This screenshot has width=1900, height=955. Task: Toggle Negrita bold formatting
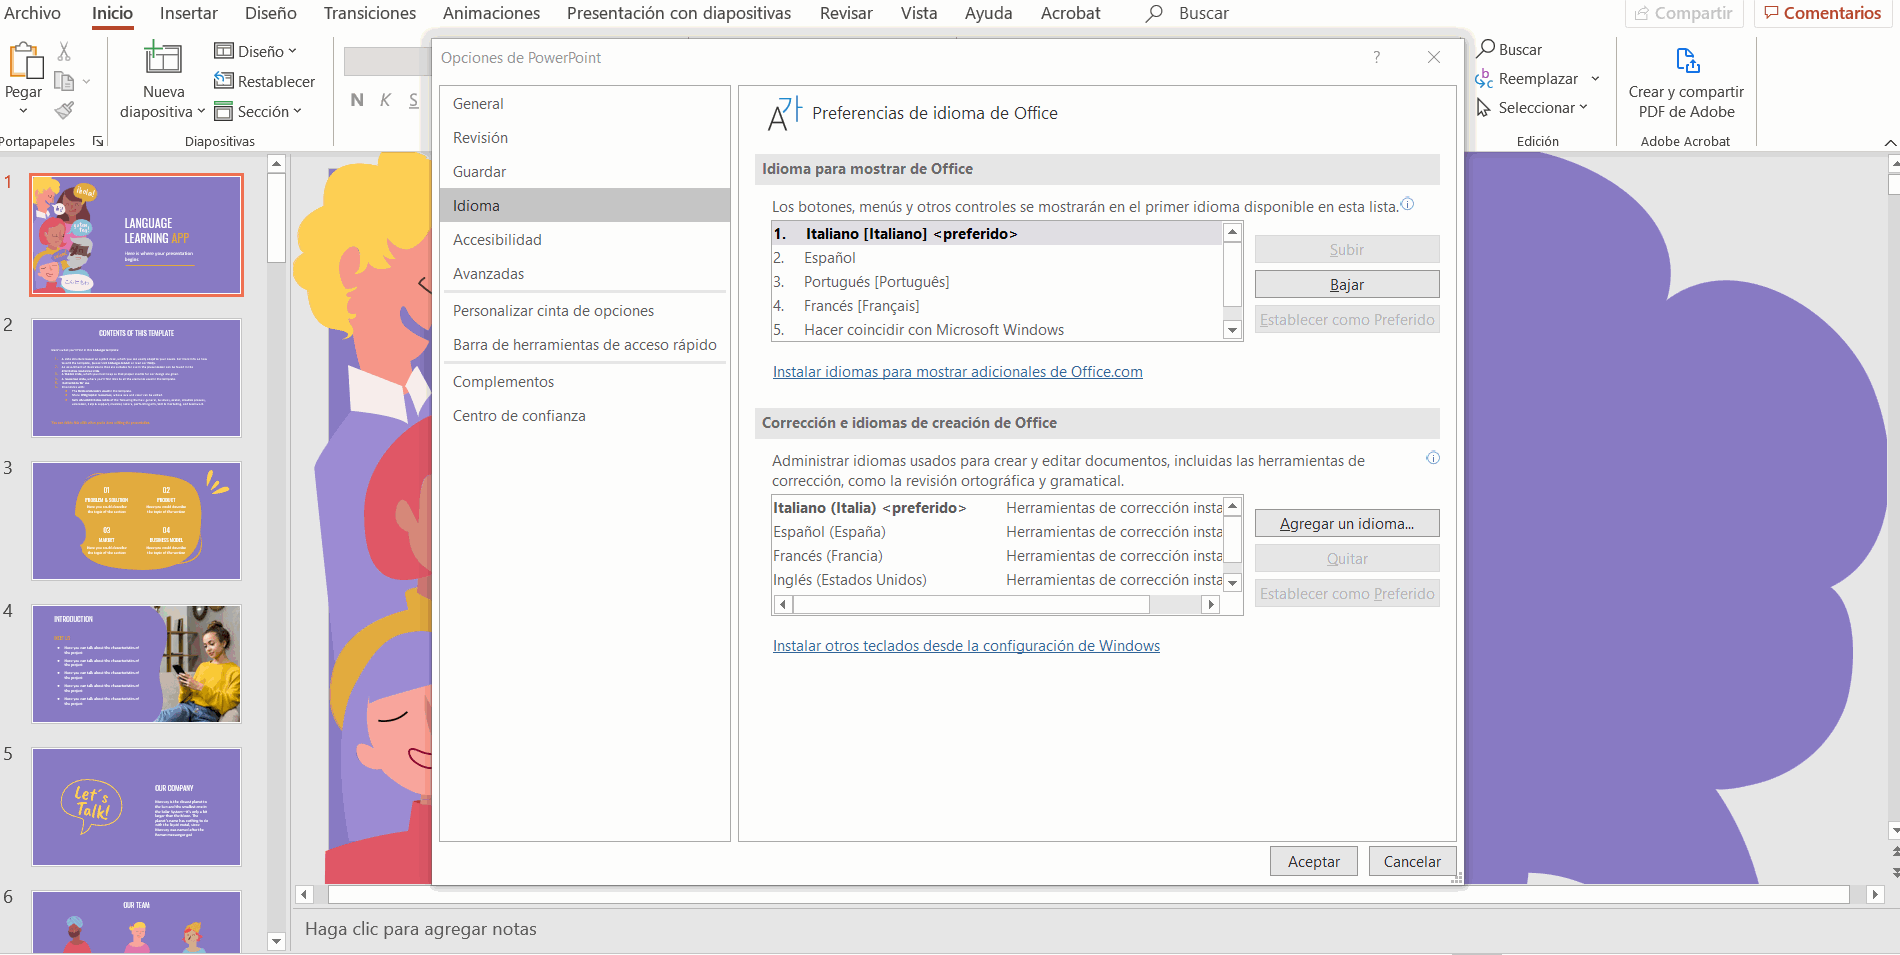tap(357, 100)
